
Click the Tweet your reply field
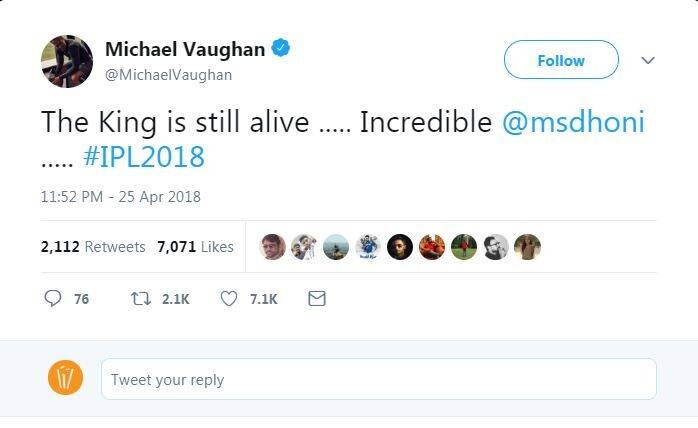pyautogui.click(x=378, y=379)
